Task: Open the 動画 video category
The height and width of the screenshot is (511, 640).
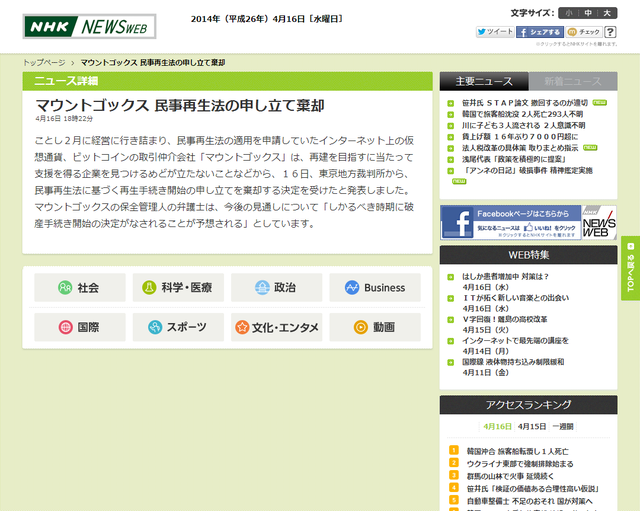Action: [x=375, y=327]
